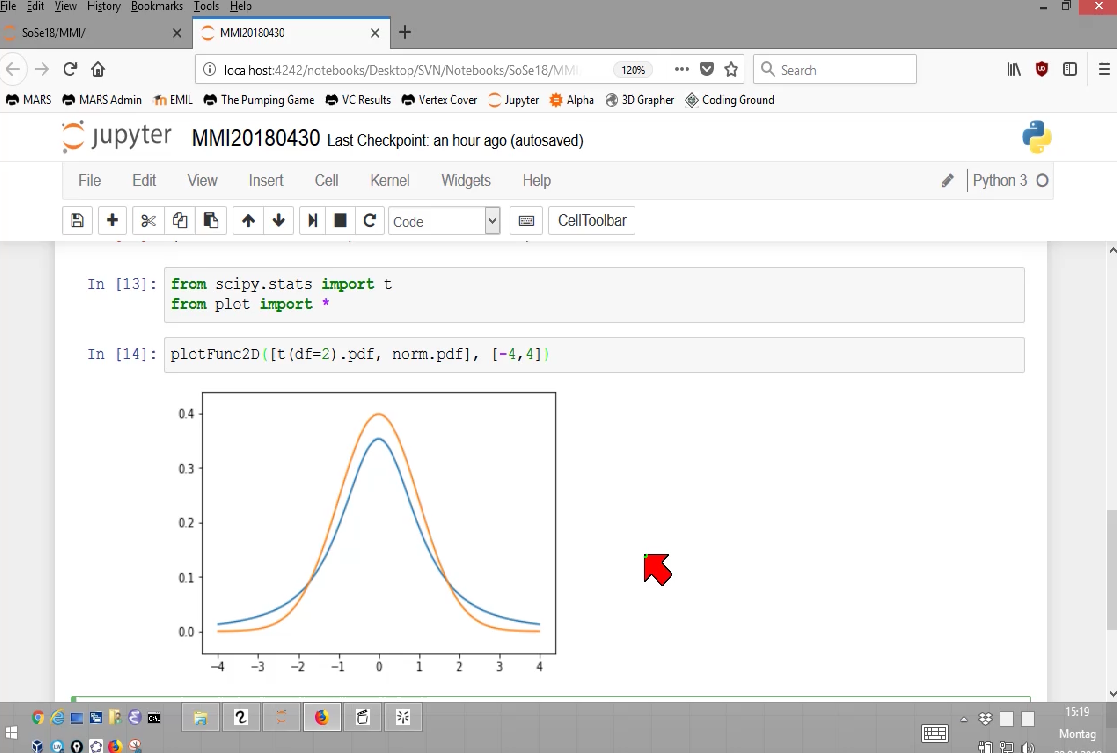Interrupt the kernel using the stop icon

pyautogui.click(x=341, y=221)
